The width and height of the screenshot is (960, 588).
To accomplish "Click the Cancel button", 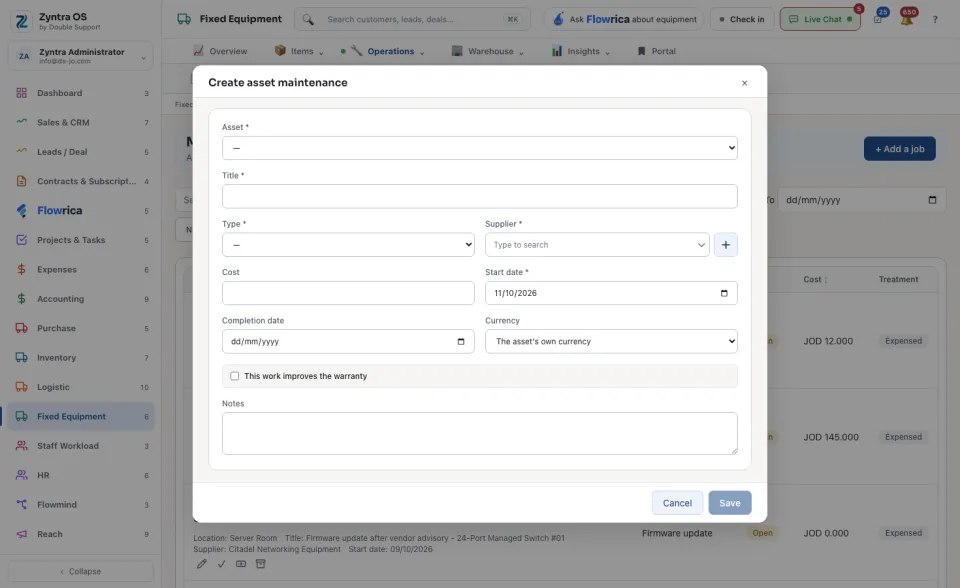I will click(677, 503).
